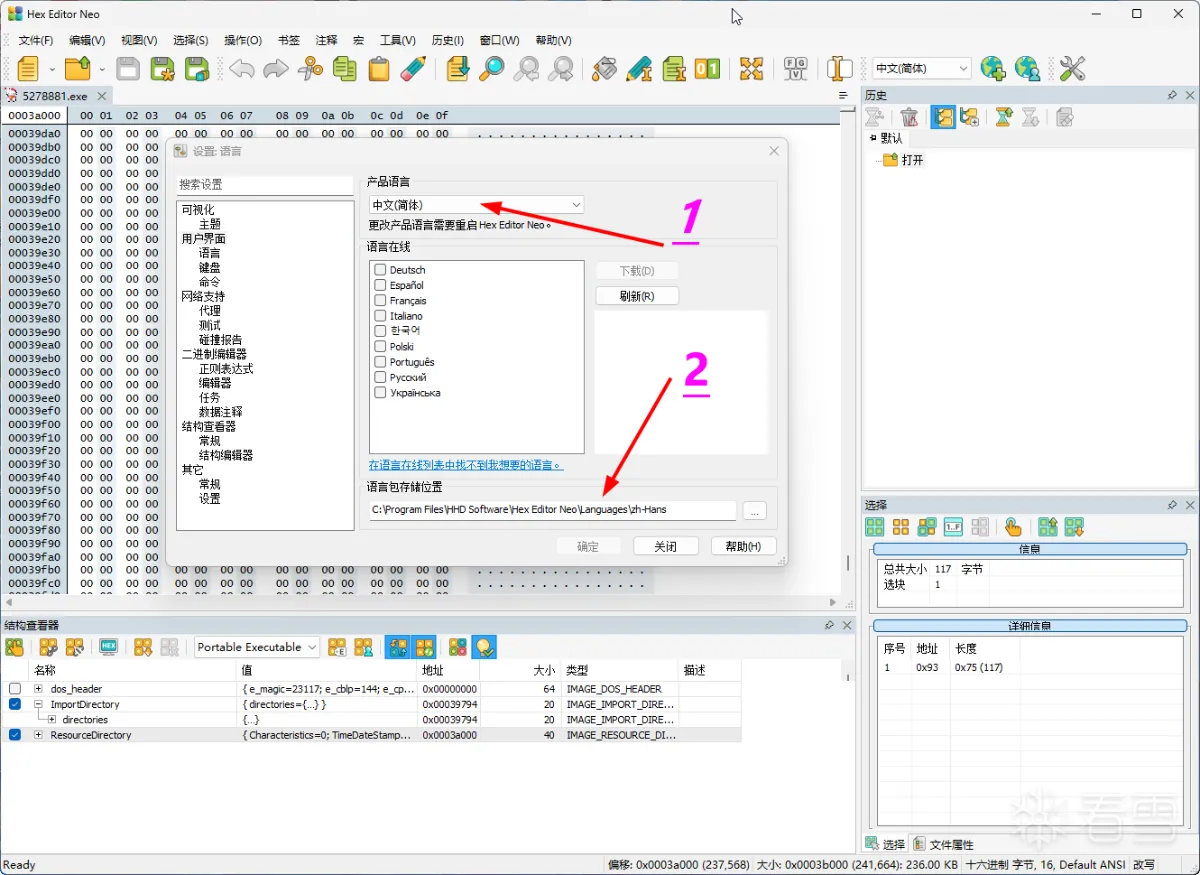Click the HEX monitor icon in Structure Viewer
The image size is (1200, 875).
click(x=109, y=647)
